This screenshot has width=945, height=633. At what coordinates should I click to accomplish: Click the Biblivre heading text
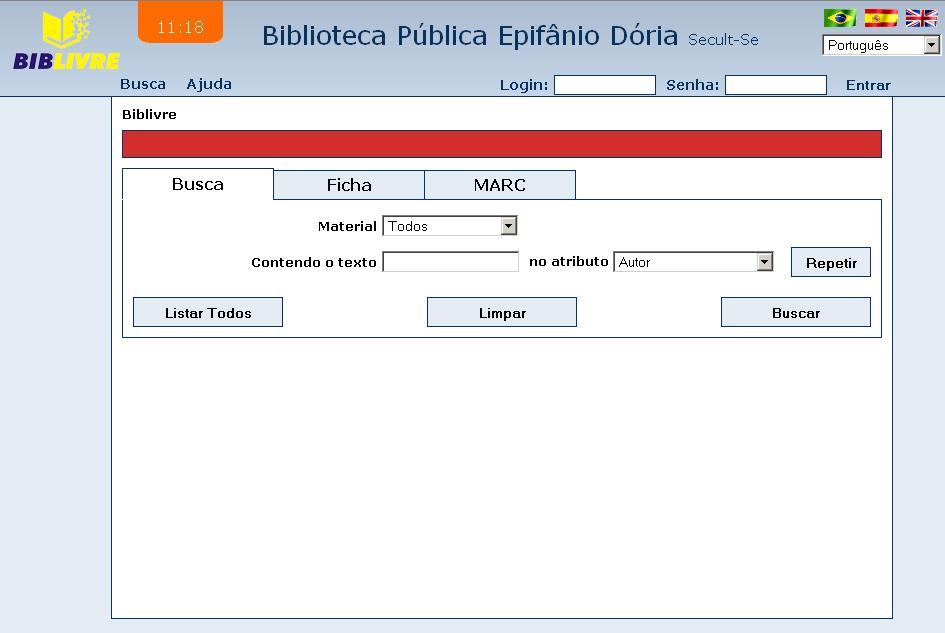[x=149, y=115]
